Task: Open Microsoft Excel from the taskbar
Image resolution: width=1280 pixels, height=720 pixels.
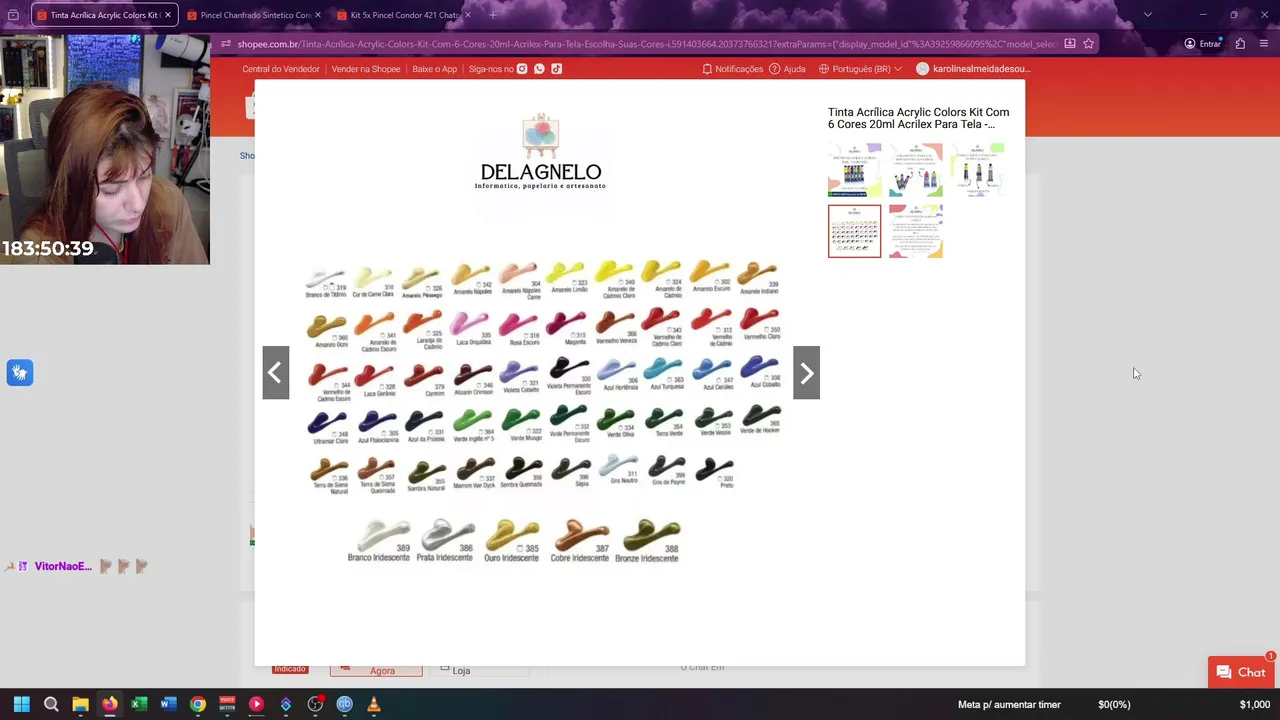Action: coord(139,704)
